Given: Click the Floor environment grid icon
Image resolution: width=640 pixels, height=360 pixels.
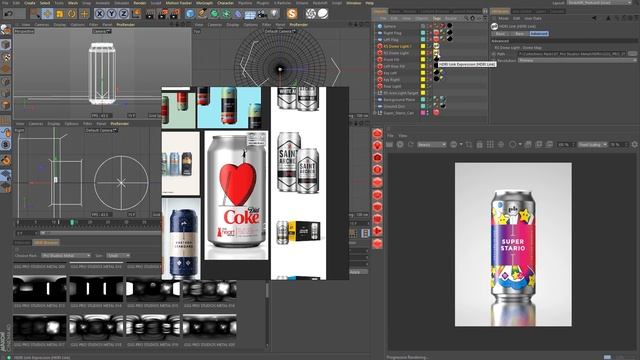Looking at the screenshot, I should [x=250, y=14].
